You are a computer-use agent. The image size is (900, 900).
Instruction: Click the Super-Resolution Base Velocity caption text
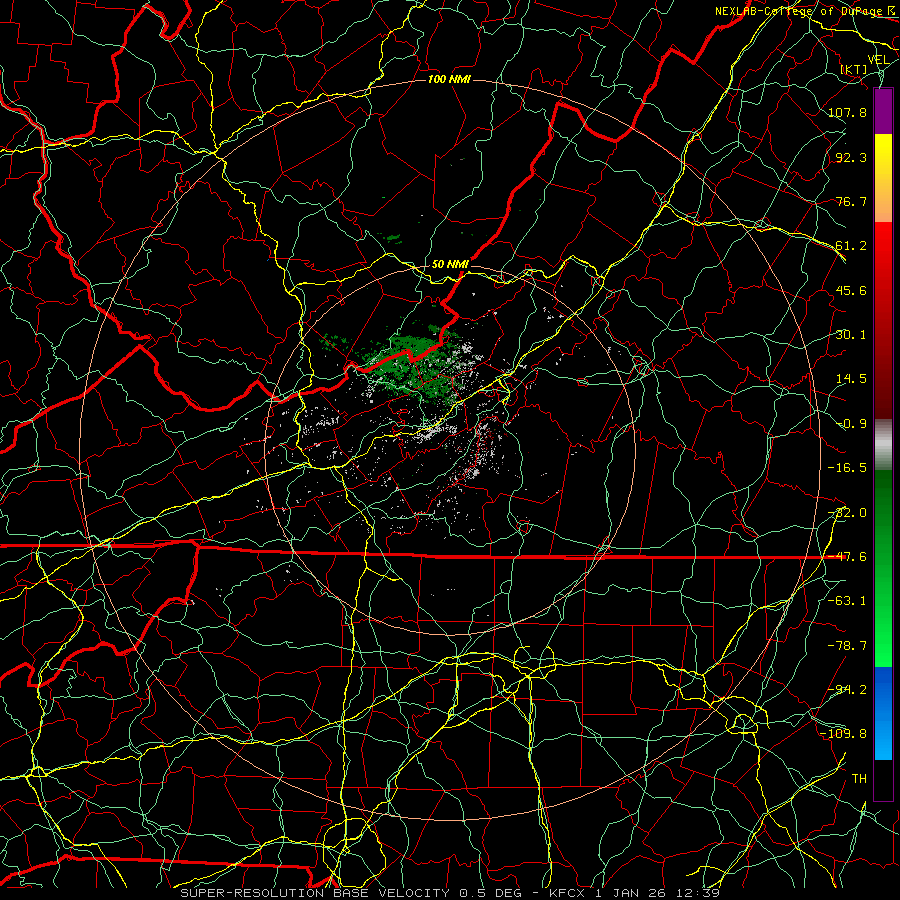450,893
